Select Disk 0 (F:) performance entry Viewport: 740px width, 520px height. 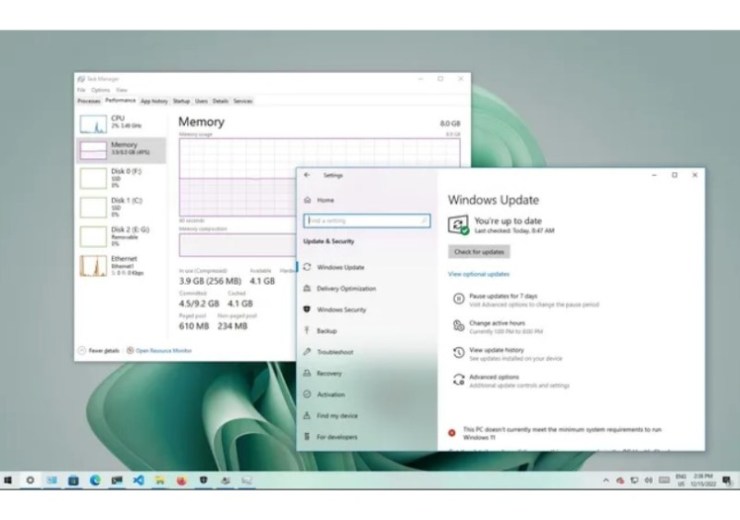121,178
